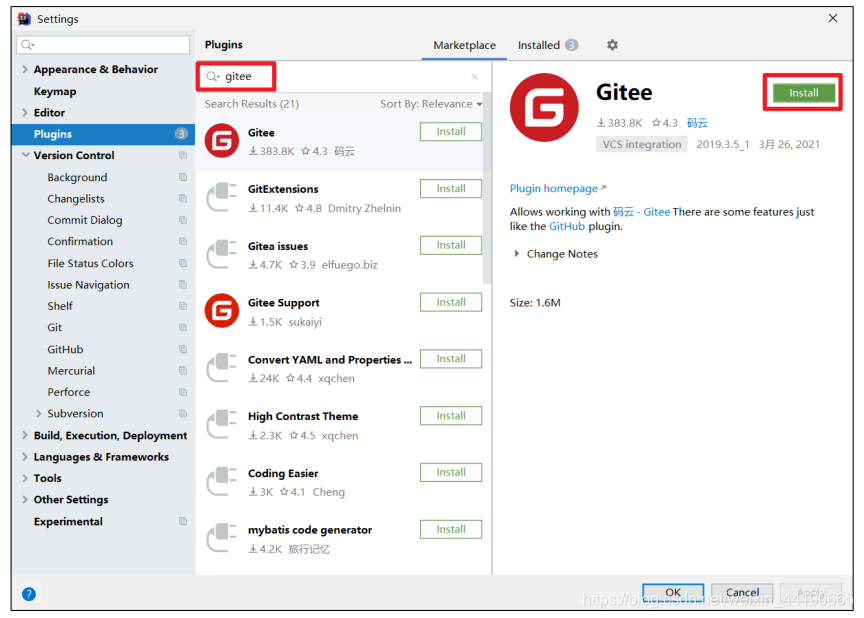Image resolution: width=864 pixels, height=618 pixels.
Task: Expand the Editor settings section
Action: [25, 112]
